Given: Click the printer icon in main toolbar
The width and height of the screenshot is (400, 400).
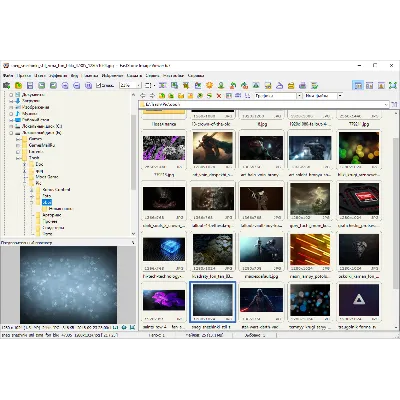Looking at the screenshot, I should tap(303, 86).
